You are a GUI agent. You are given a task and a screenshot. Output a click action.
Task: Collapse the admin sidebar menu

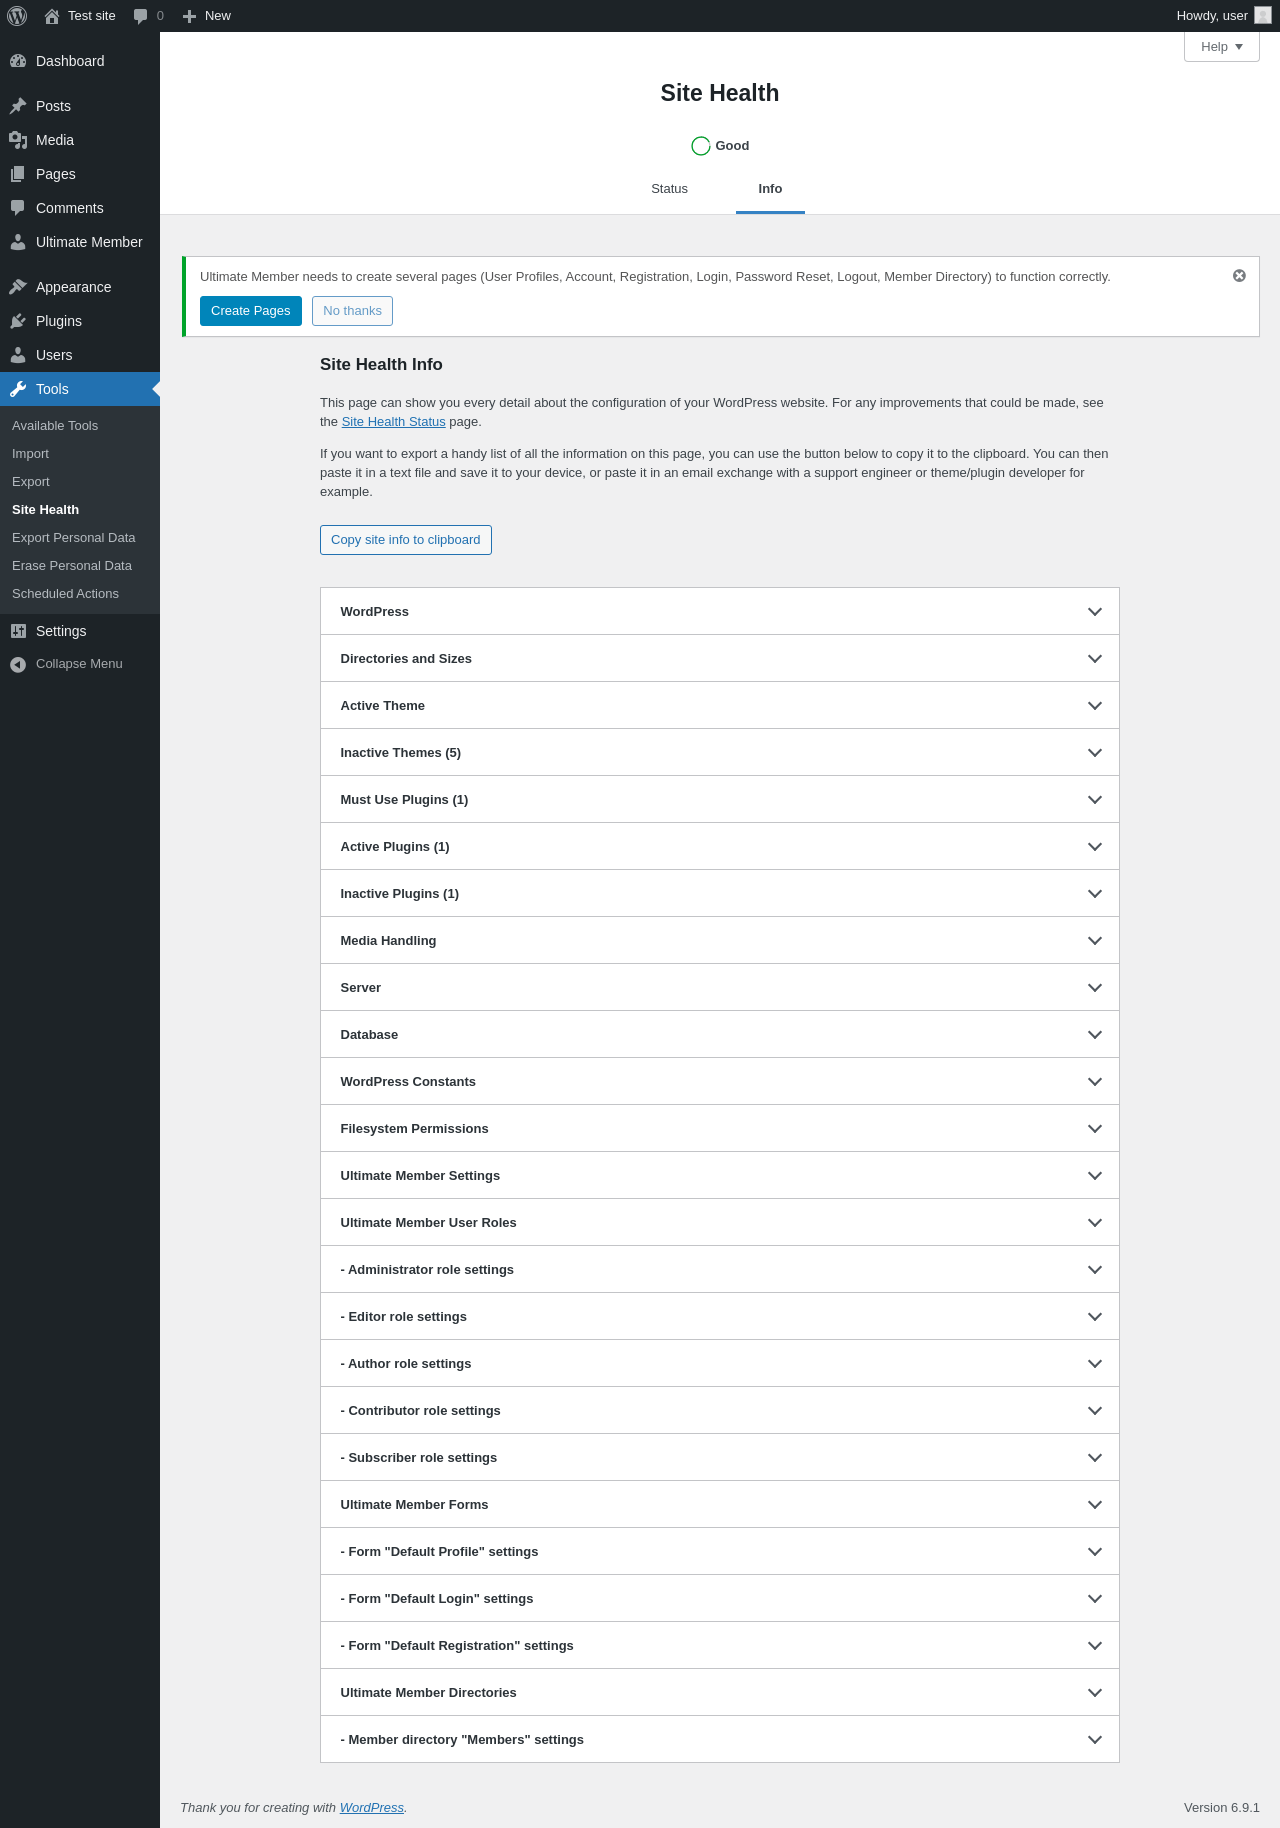tap(78, 664)
